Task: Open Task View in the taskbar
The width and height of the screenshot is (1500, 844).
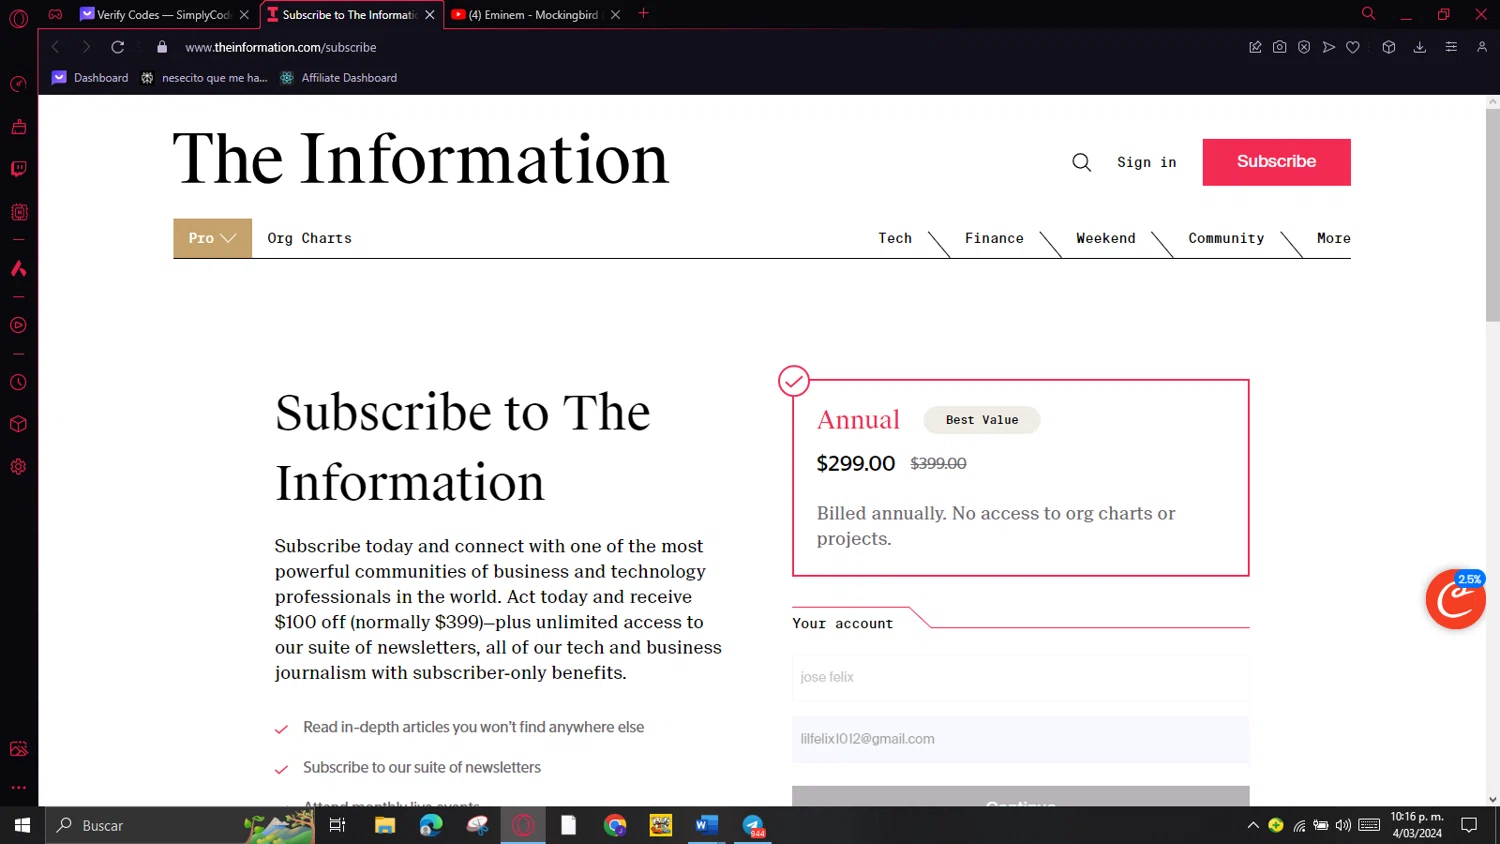Action: [337, 825]
